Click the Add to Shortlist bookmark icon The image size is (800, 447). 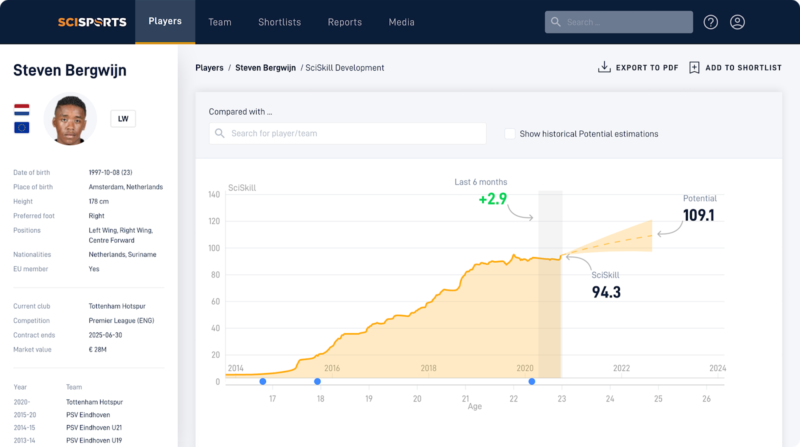(x=694, y=67)
